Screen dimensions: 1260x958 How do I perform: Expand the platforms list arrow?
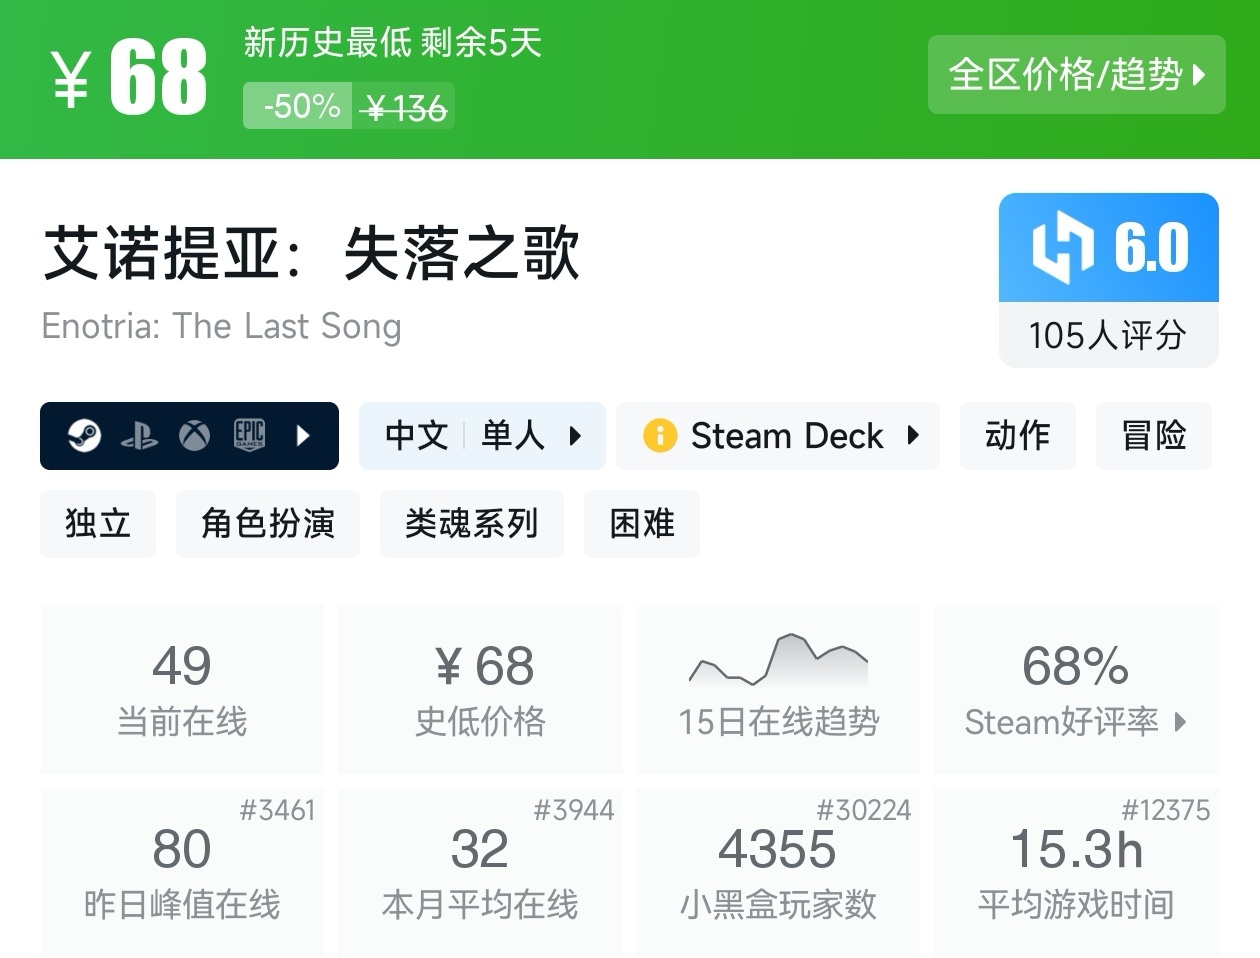(x=303, y=436)
